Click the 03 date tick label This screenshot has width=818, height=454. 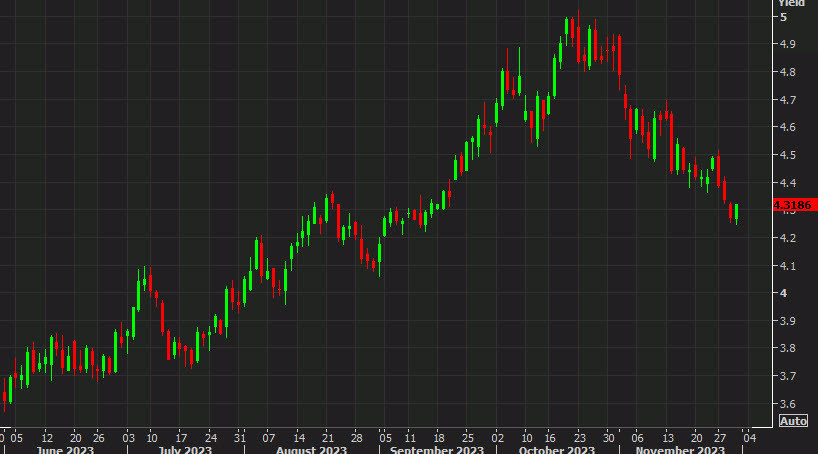pos(128,438)
